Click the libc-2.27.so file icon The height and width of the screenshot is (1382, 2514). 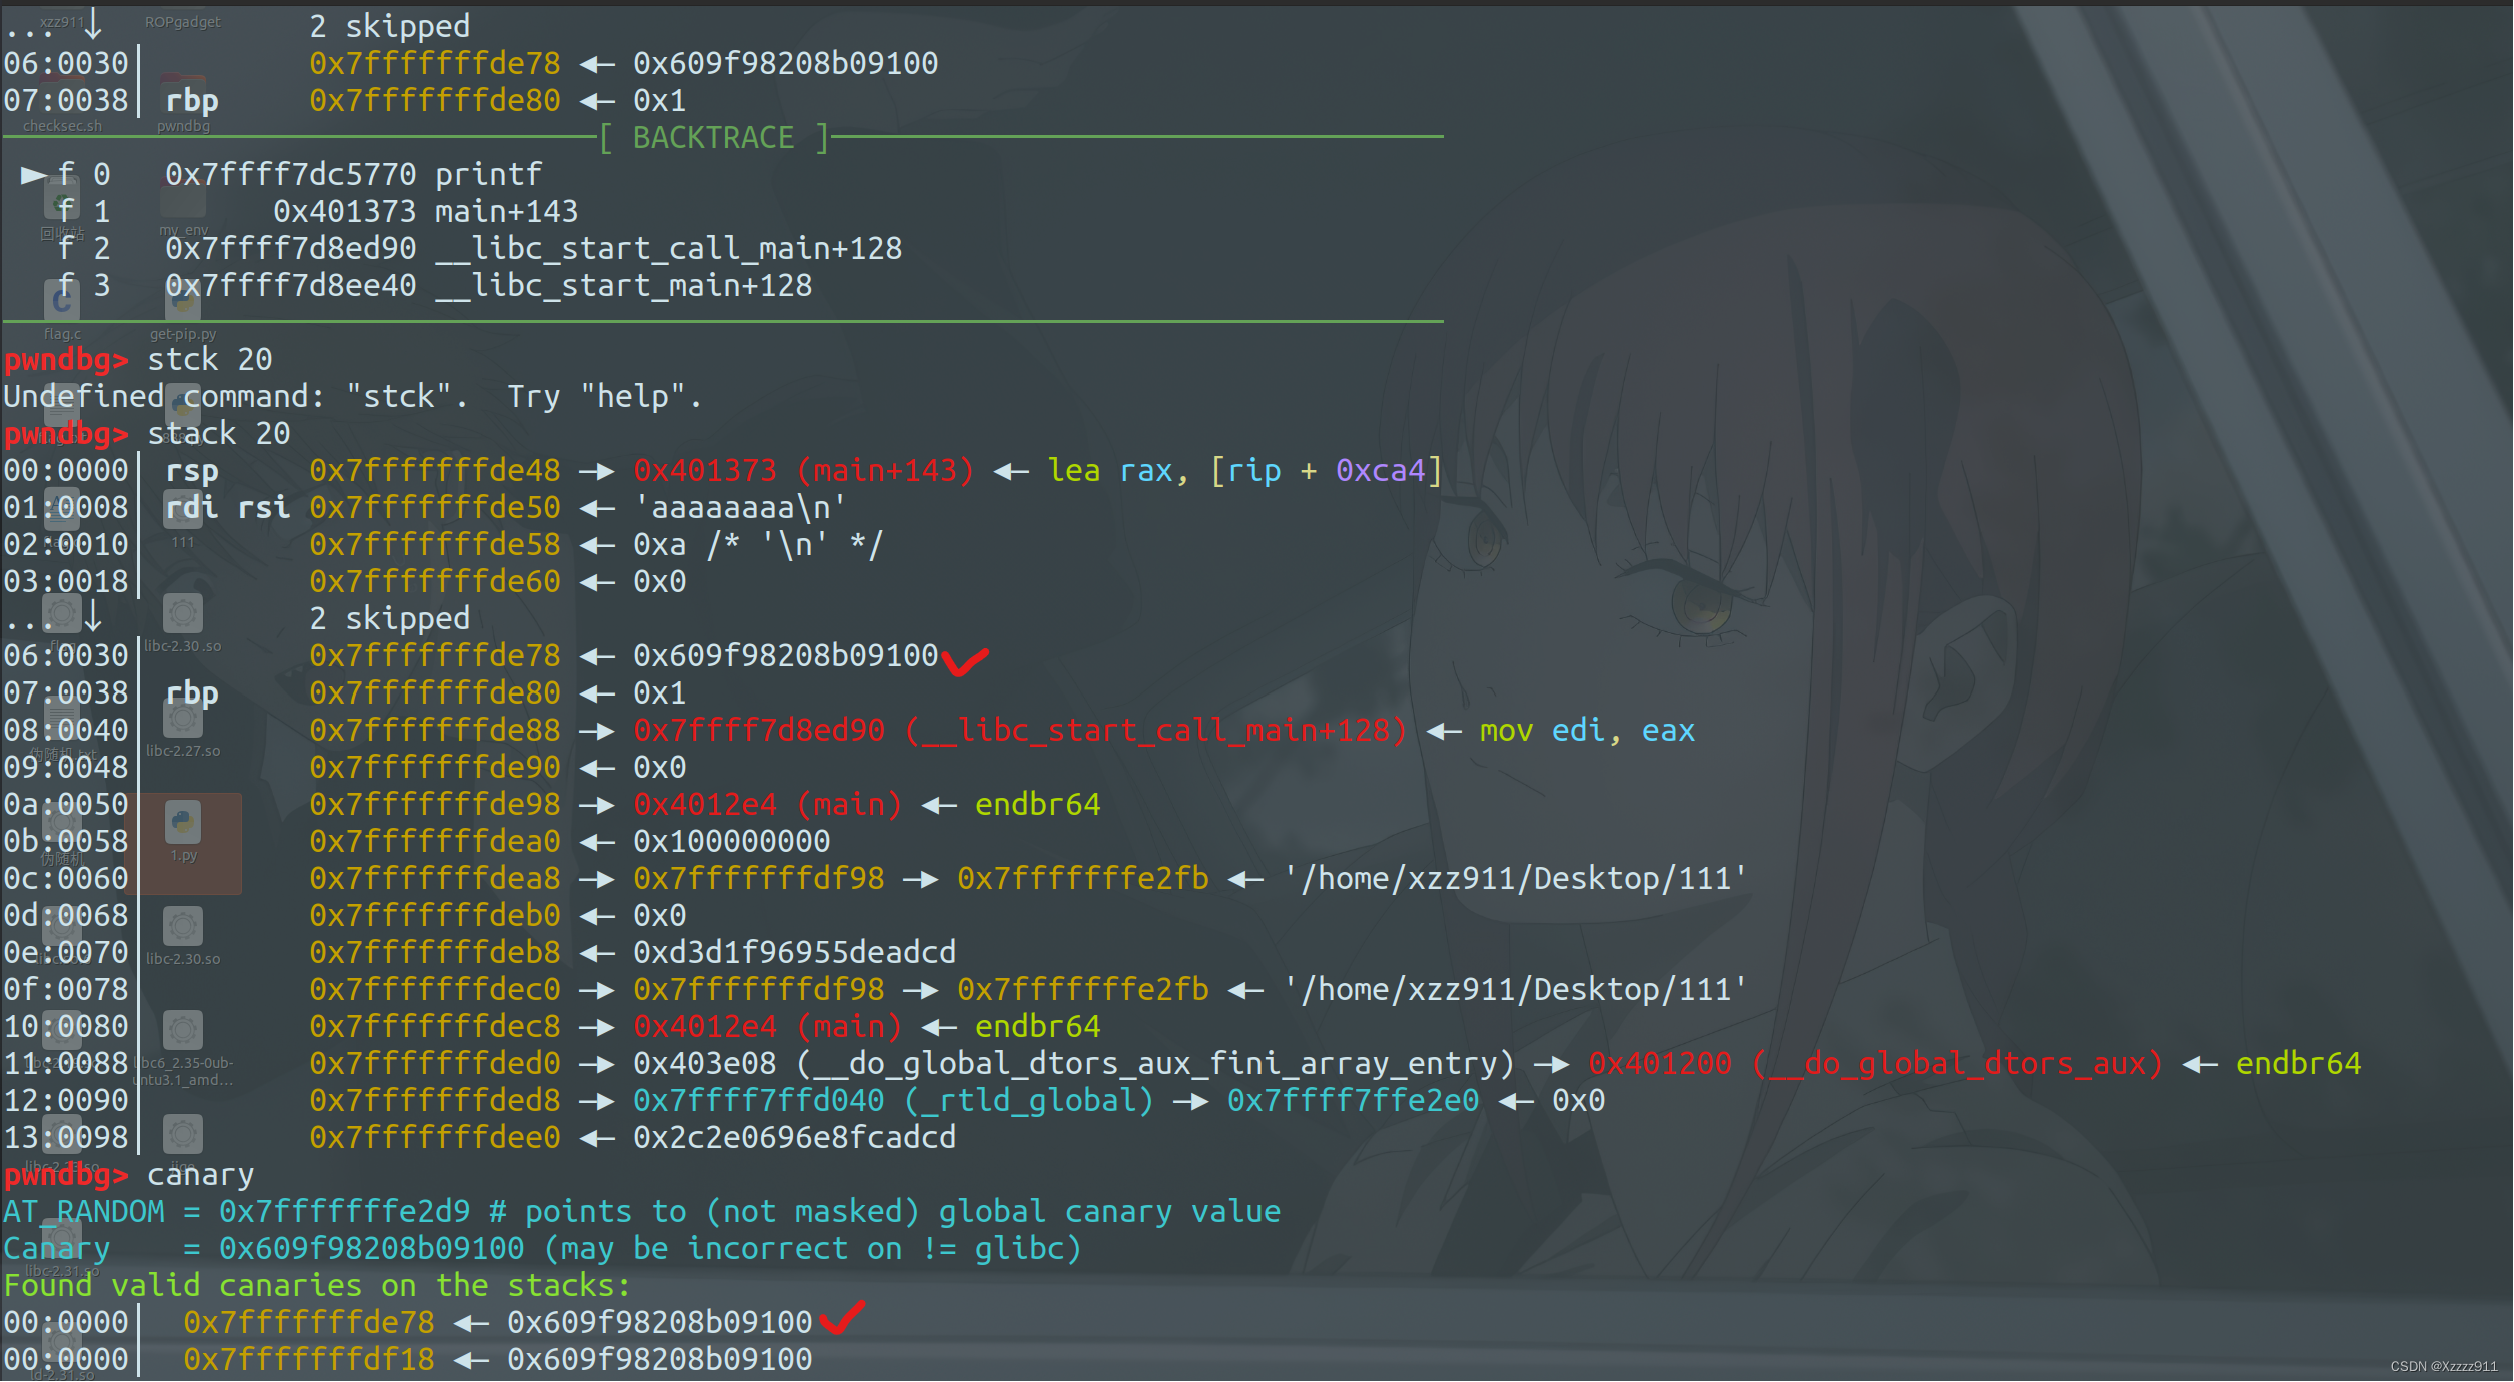point(183,720)
